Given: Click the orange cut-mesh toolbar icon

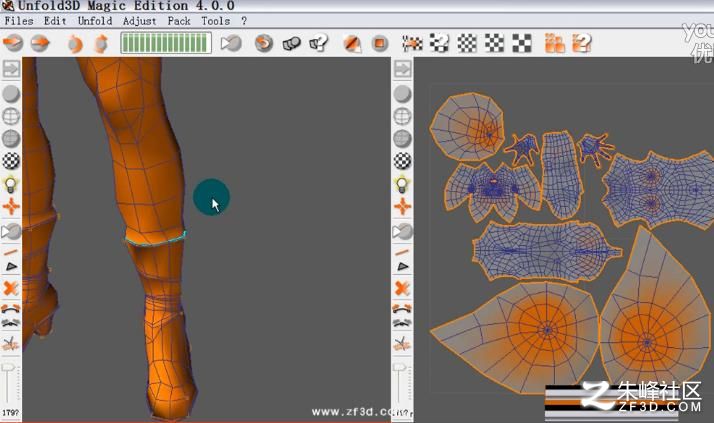Looking at the screenshot, I should tap(352, 44).
